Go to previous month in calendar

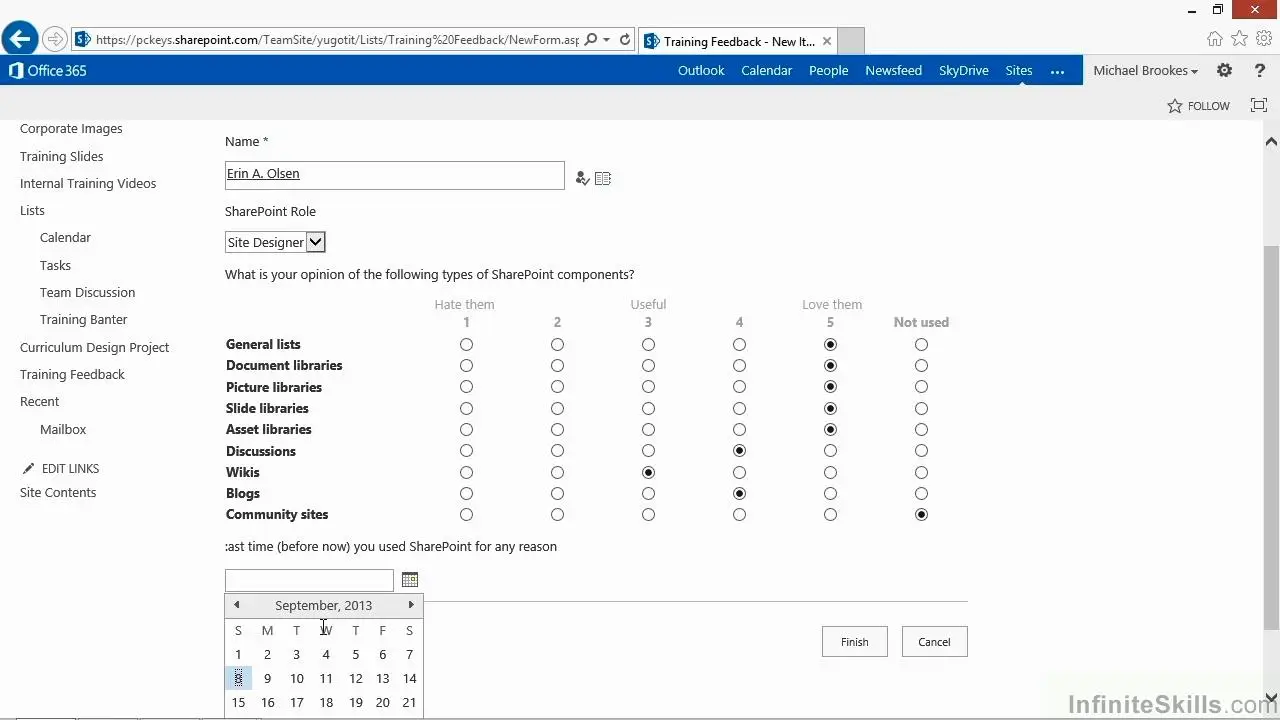(236, 605)
